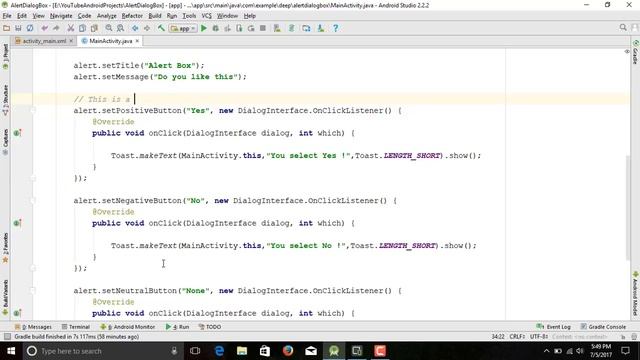
Task: Toggle tool window buttons icon in status bar
Action: click(7, 337)
